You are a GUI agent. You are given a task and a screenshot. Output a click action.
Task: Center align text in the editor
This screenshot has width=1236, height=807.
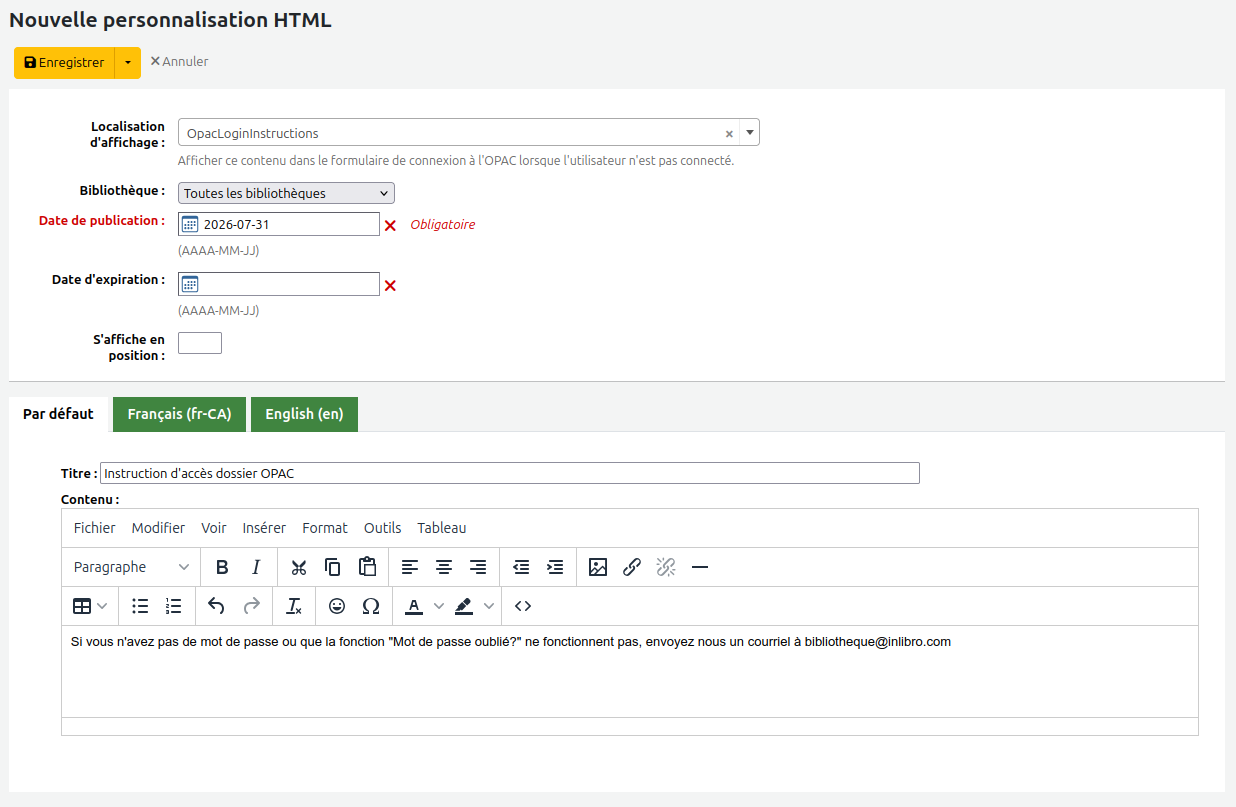pos(444,567)
